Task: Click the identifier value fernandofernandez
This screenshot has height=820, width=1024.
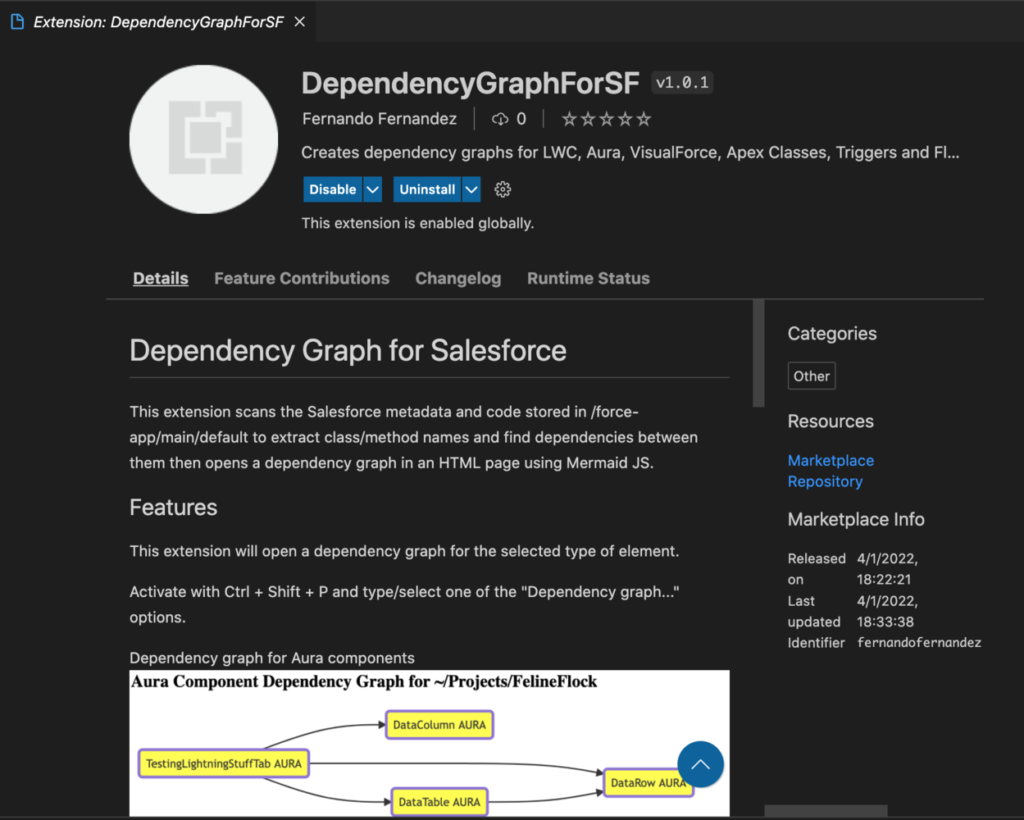Action: tap(919, 642)
